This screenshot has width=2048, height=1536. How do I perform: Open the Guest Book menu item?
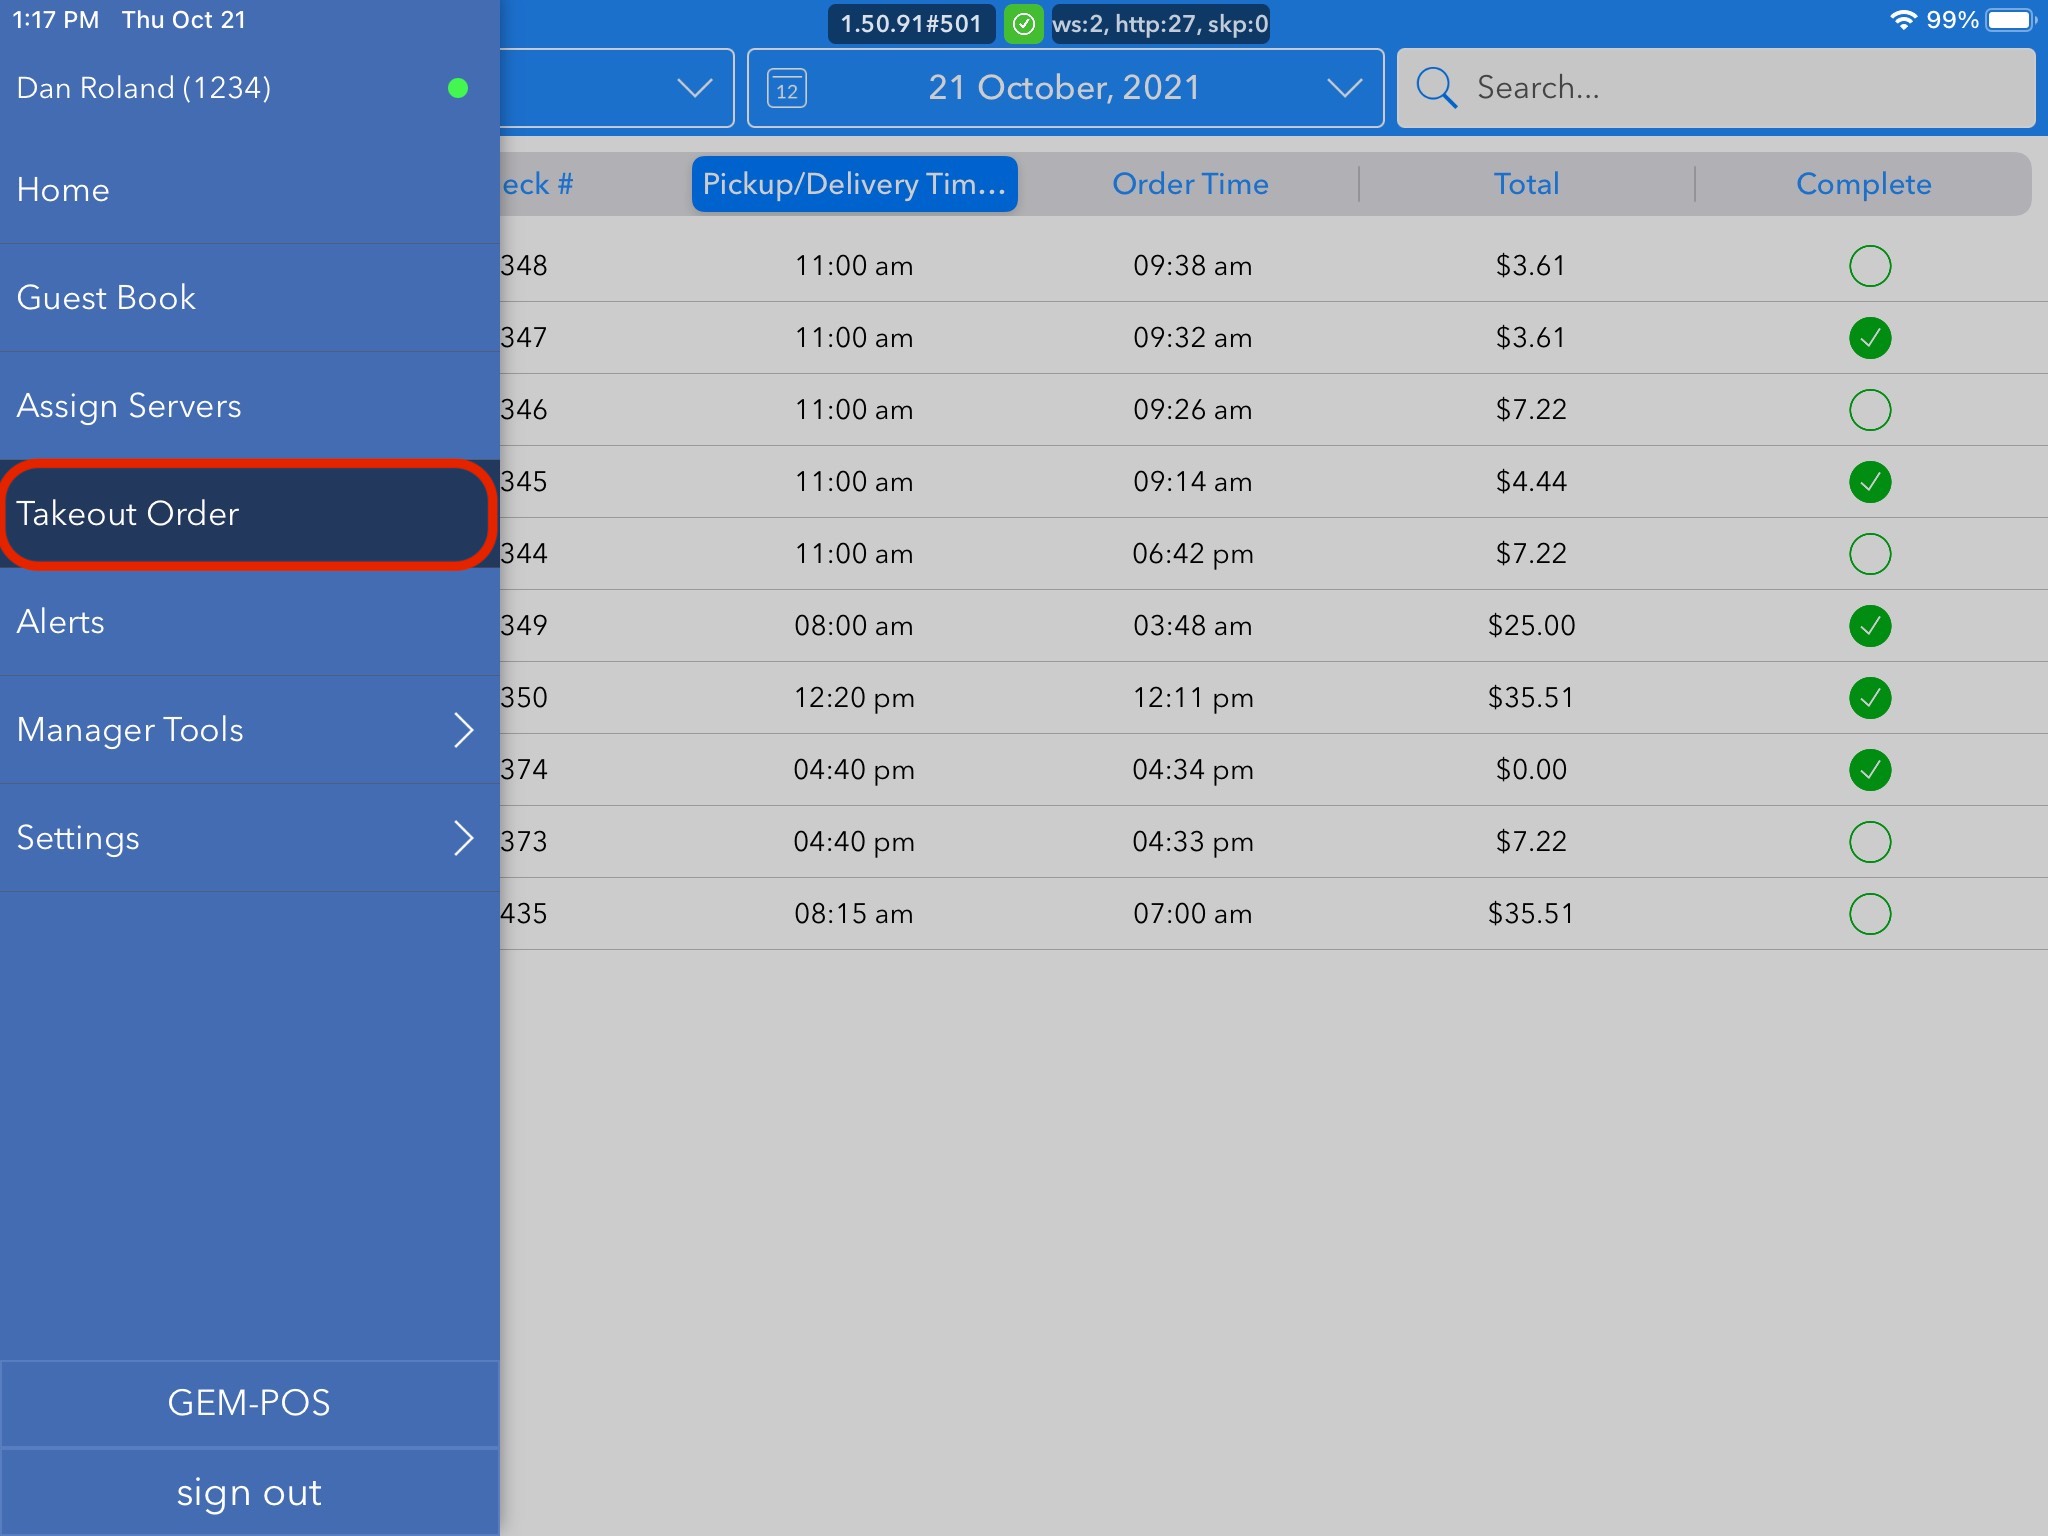107,298
